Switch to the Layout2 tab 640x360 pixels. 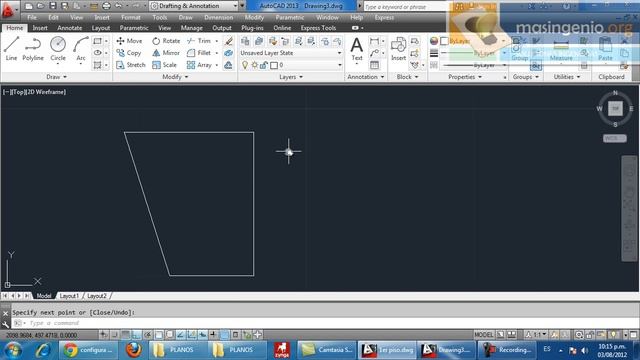[x=97, y=296]
